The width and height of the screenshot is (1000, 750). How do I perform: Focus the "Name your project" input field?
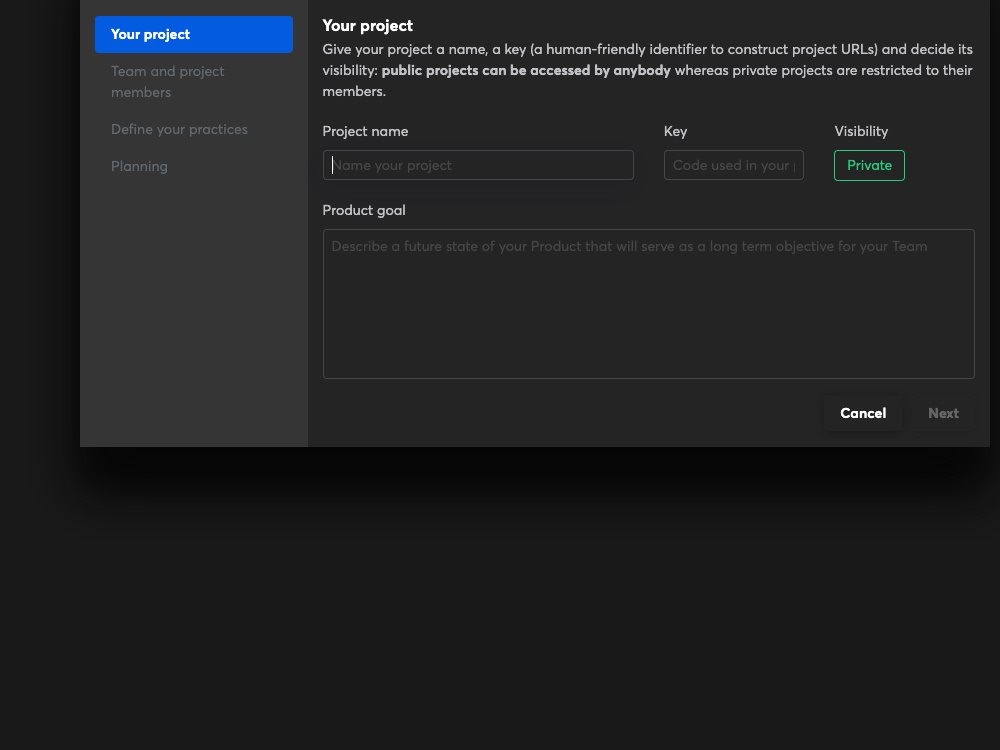477,165
